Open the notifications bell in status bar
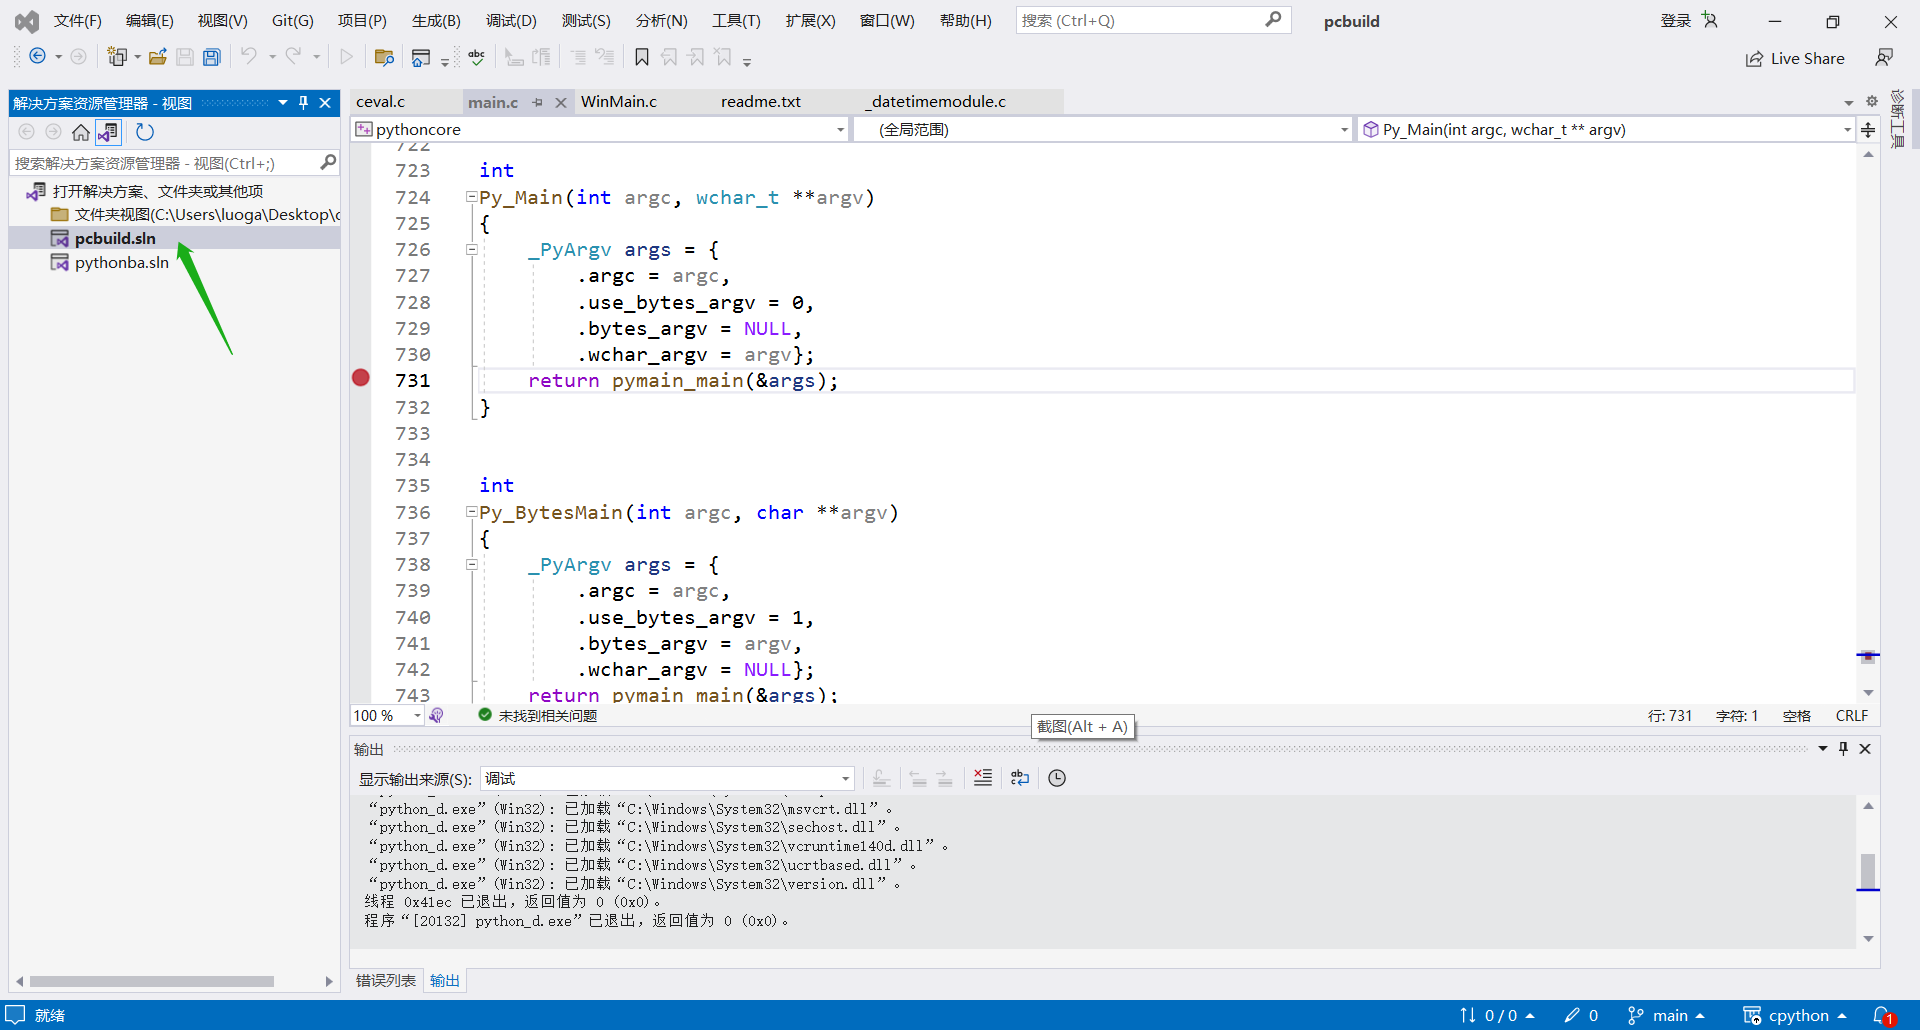This screenshot has width=1920, height=1030. pos(1884,1015)
